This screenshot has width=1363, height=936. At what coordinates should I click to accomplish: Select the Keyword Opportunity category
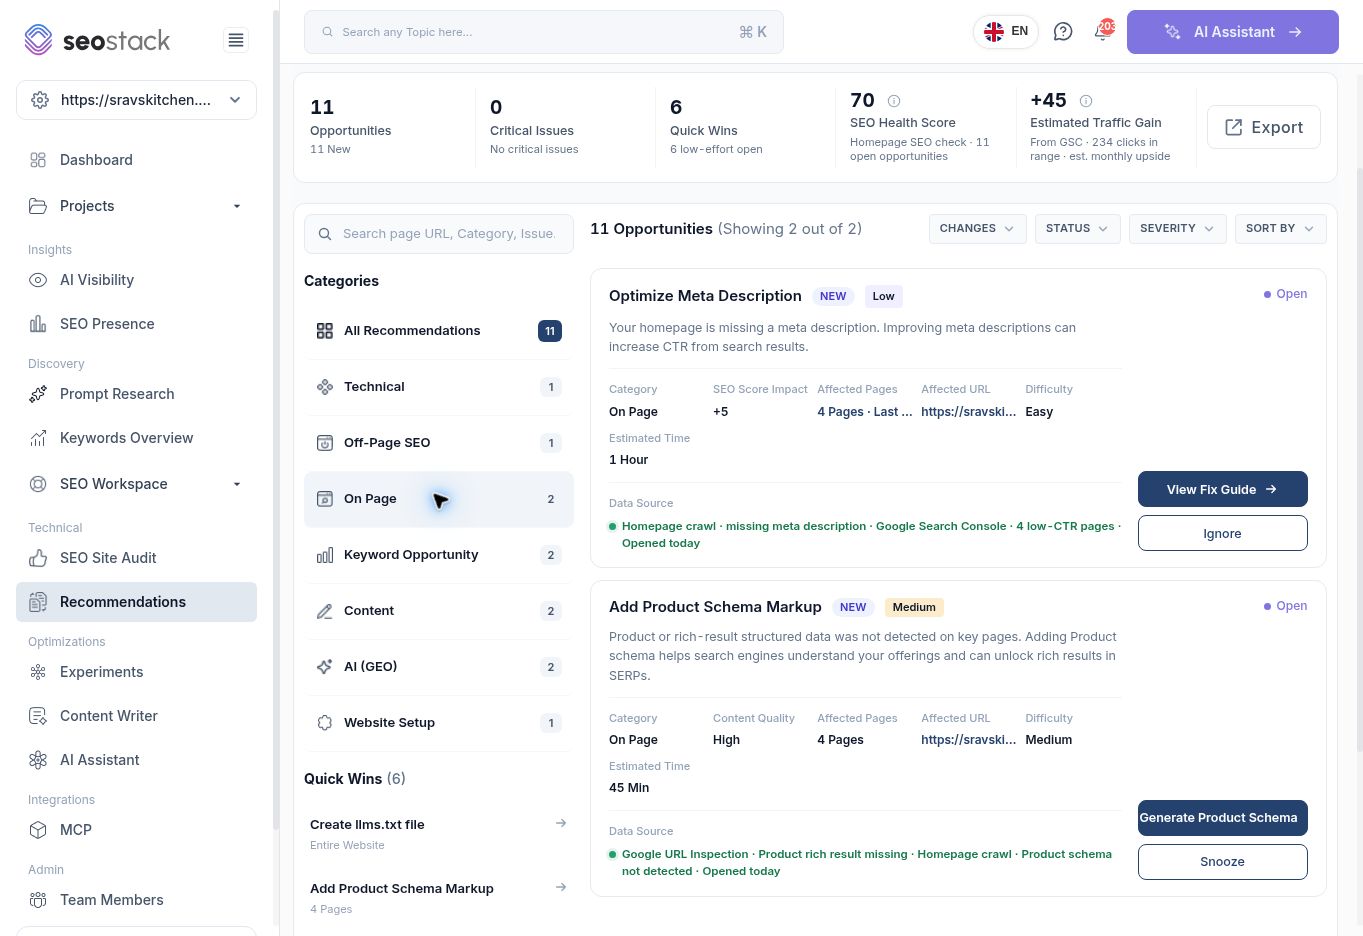point(439,555)
